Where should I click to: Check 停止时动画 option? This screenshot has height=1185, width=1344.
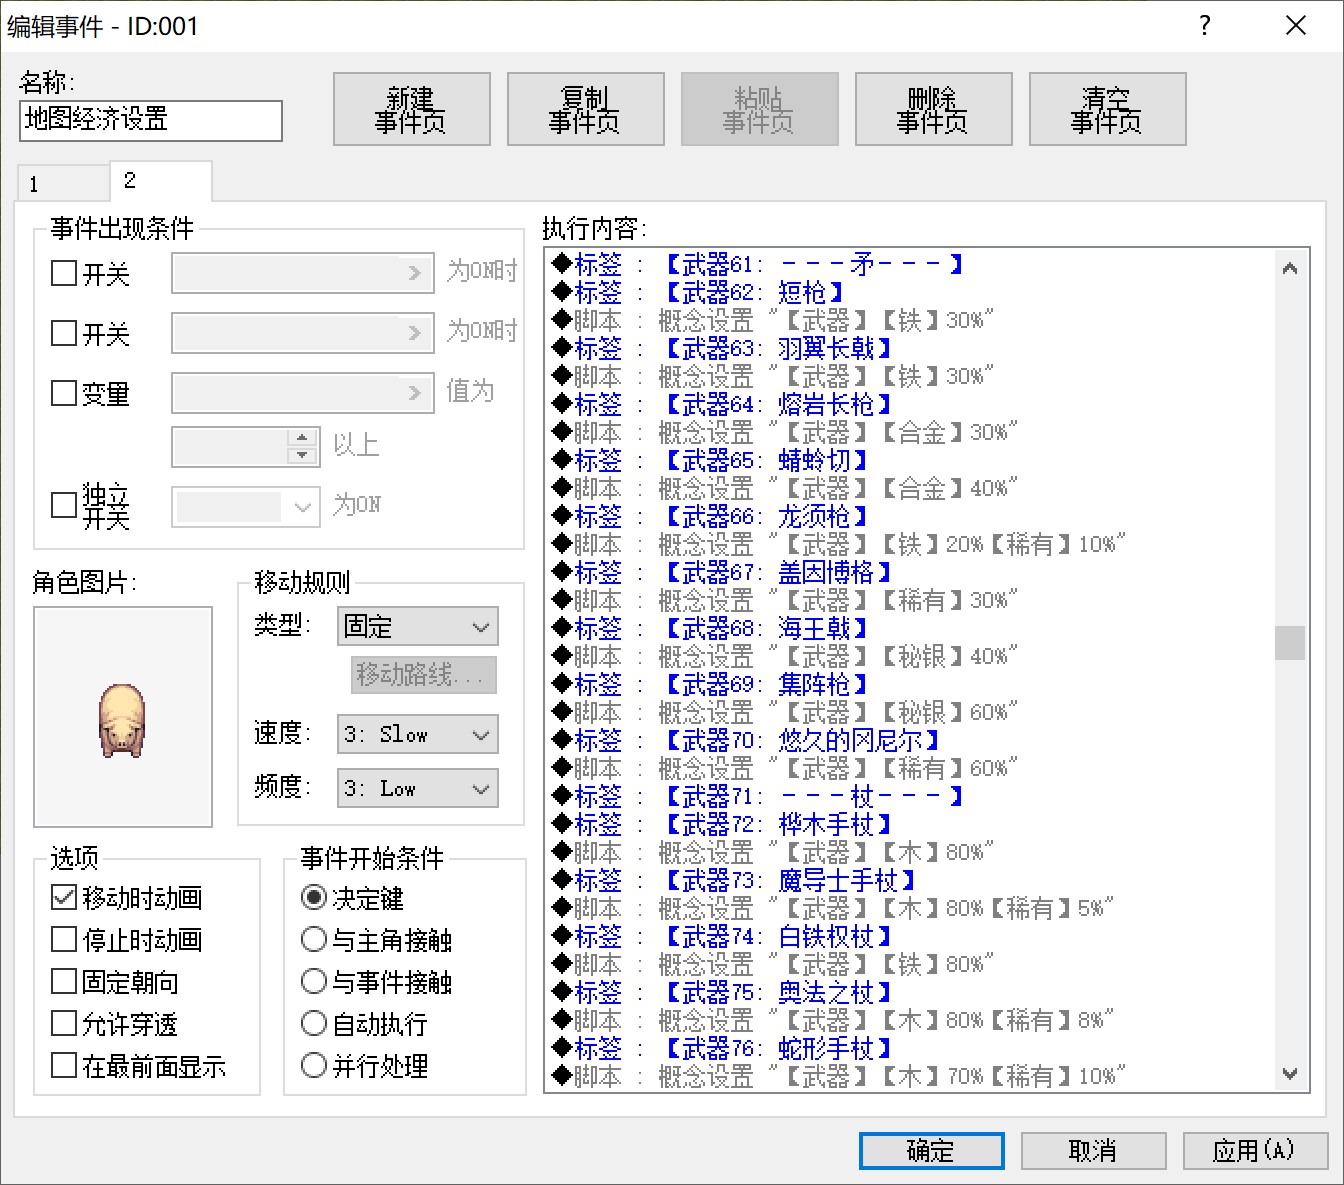pyautogui.click(x=64, y=940)
